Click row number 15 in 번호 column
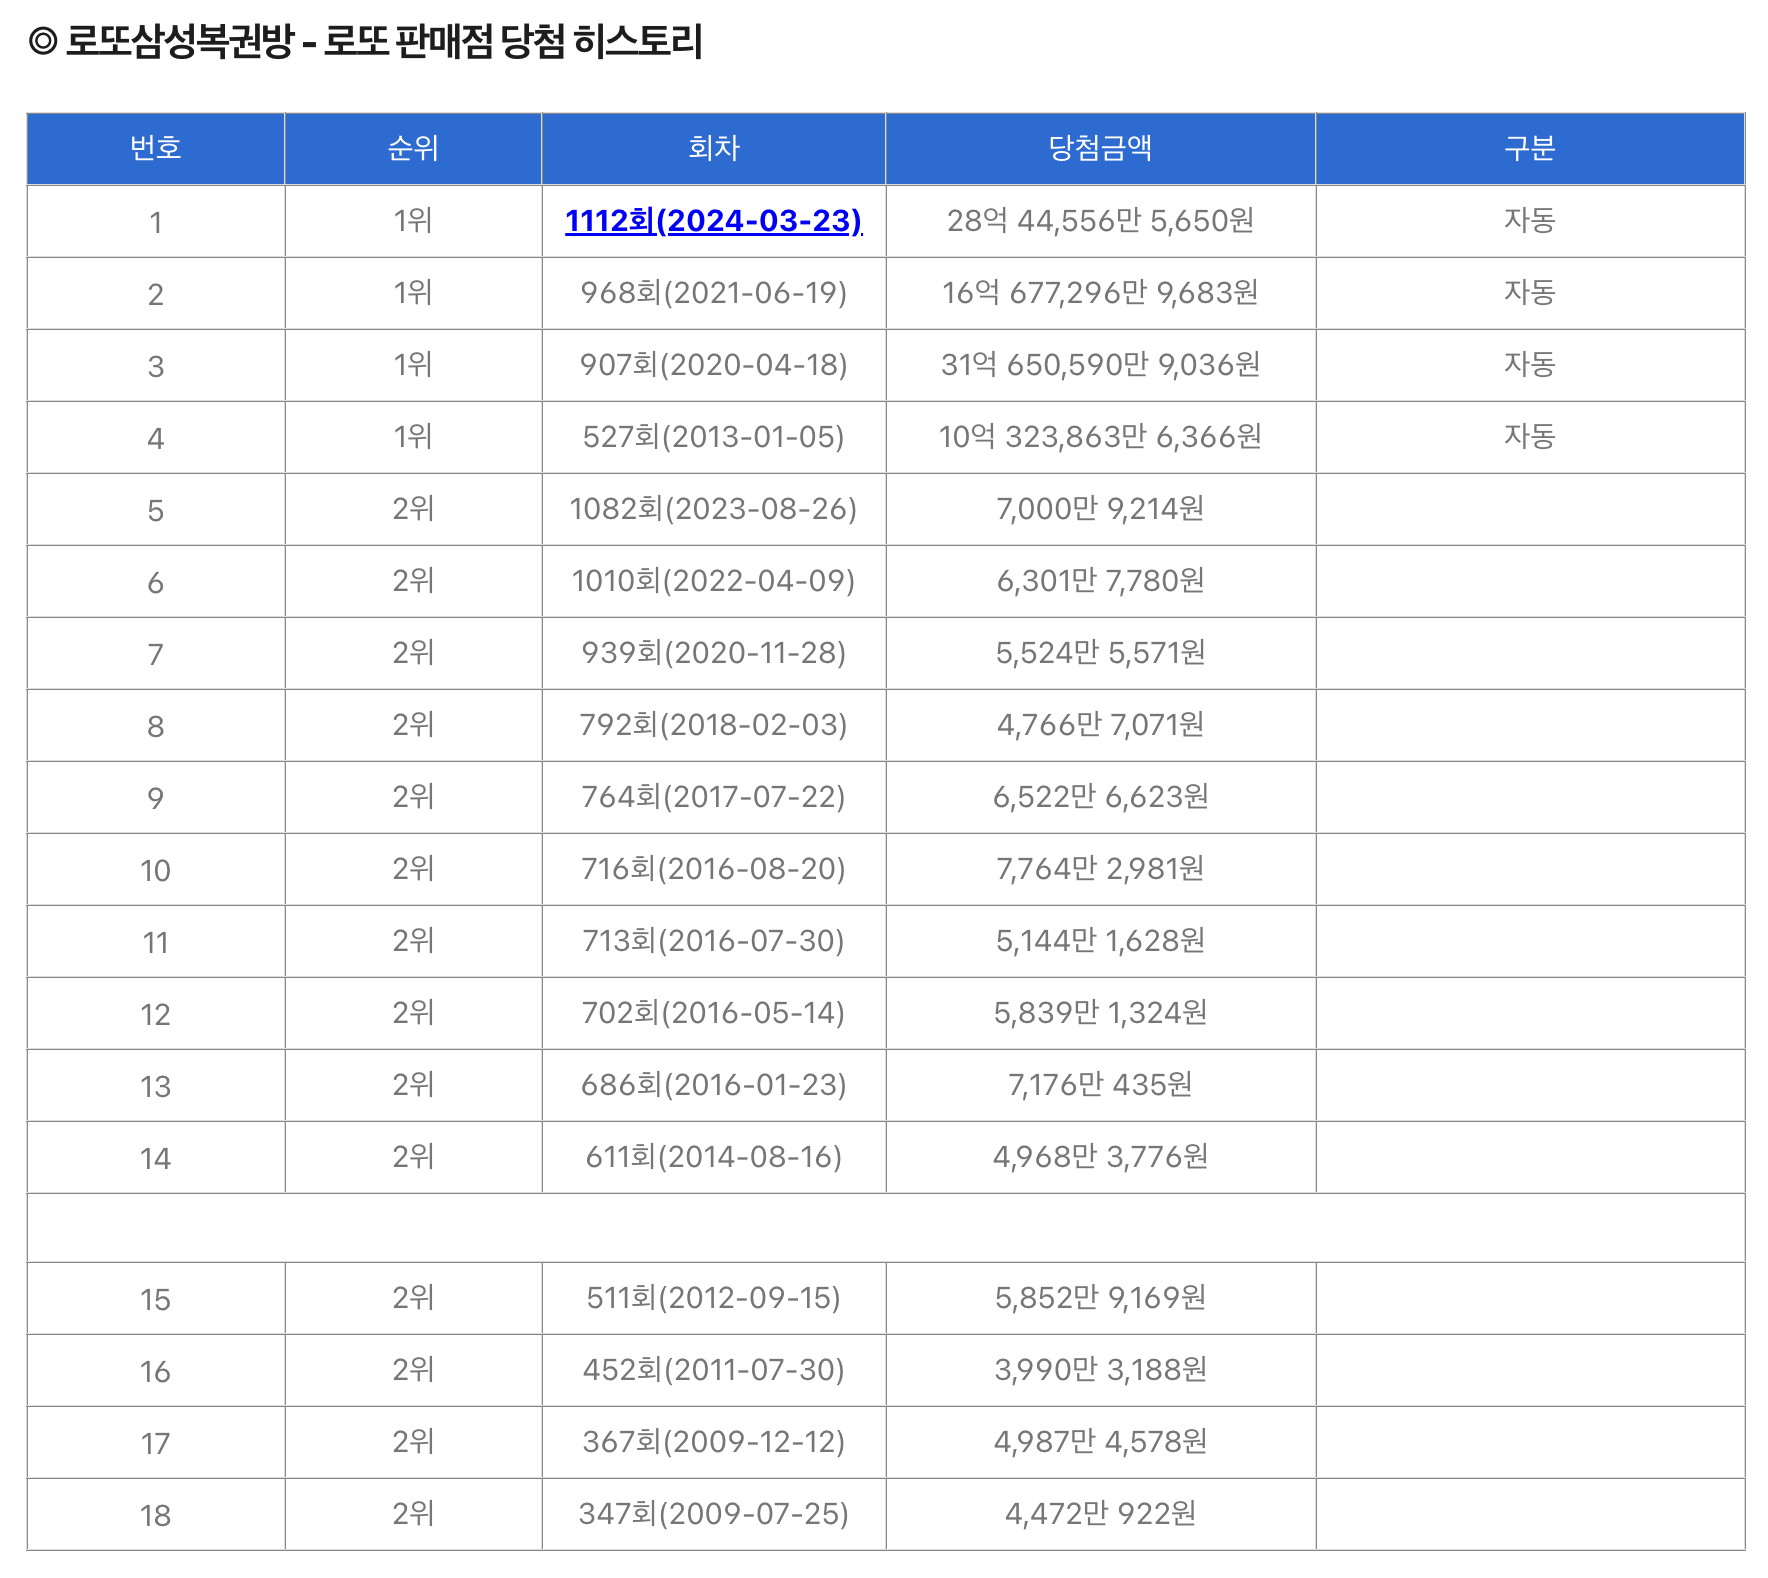Screen dimensions: 1768x1578 (156, 1300)
